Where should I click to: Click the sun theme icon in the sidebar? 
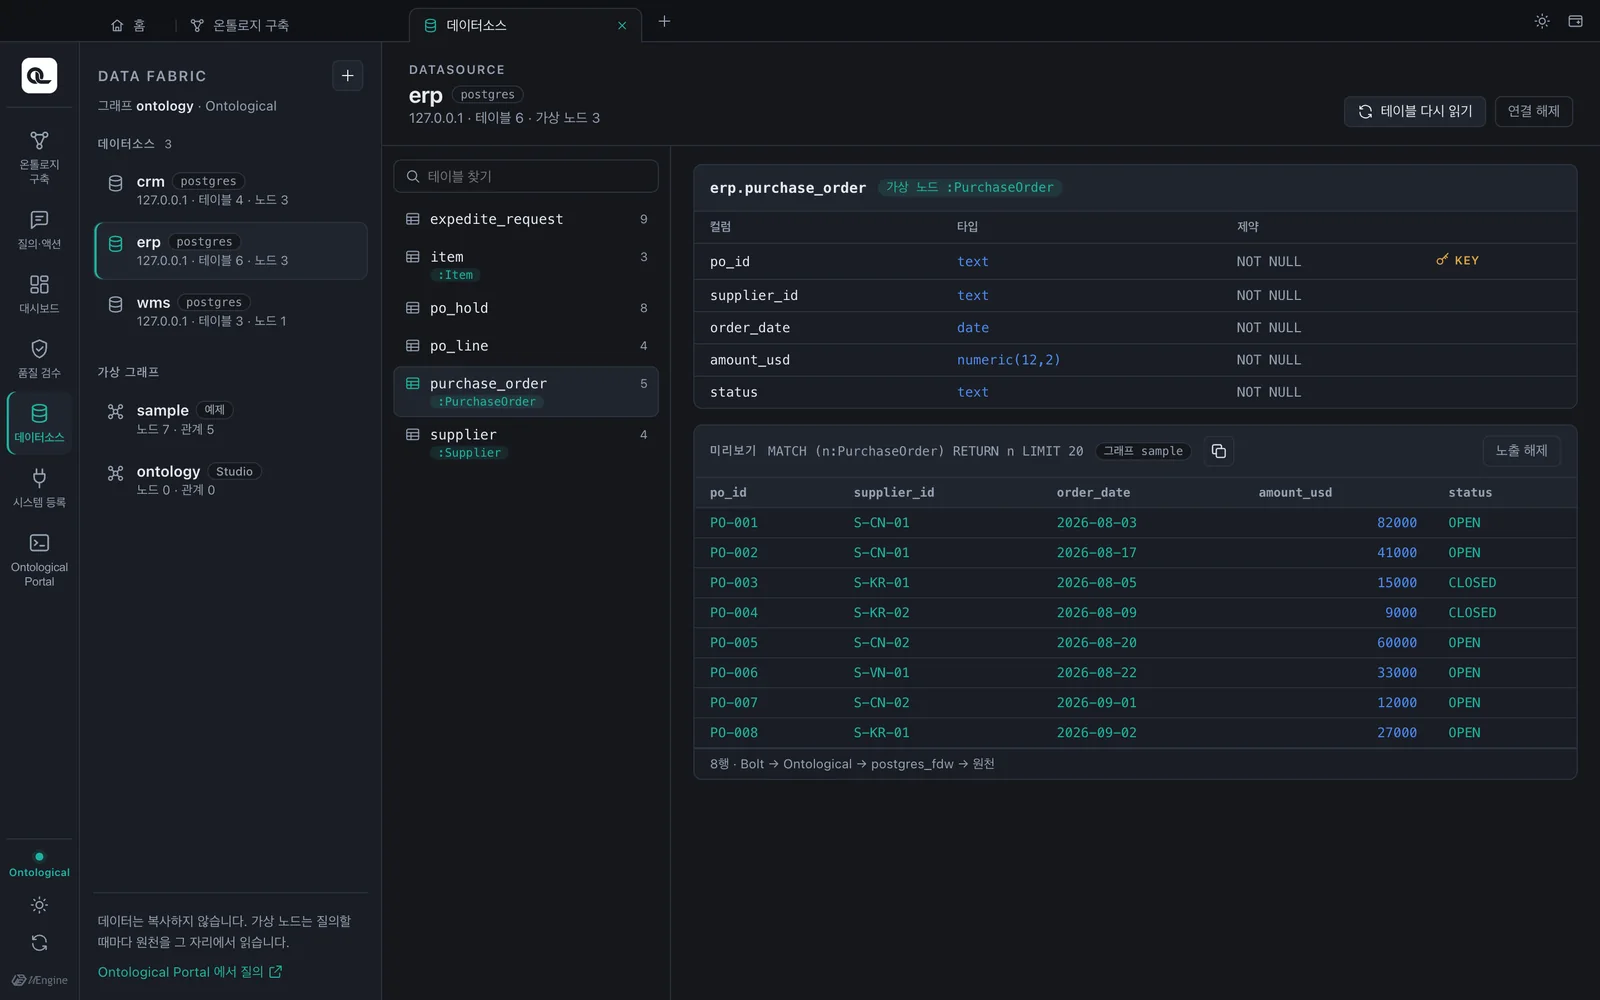pos(39,905)
